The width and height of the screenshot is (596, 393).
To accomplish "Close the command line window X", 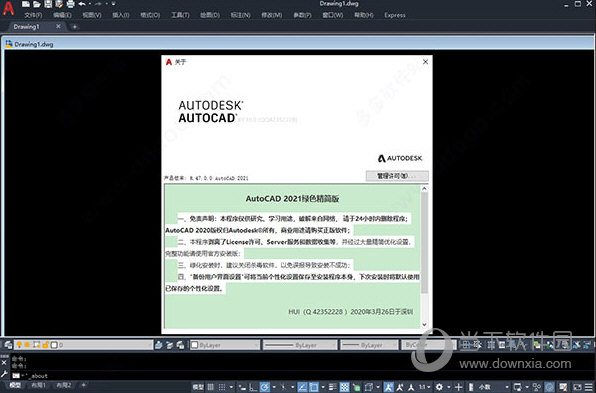I will pyautogui.click(x=4, y=362).
